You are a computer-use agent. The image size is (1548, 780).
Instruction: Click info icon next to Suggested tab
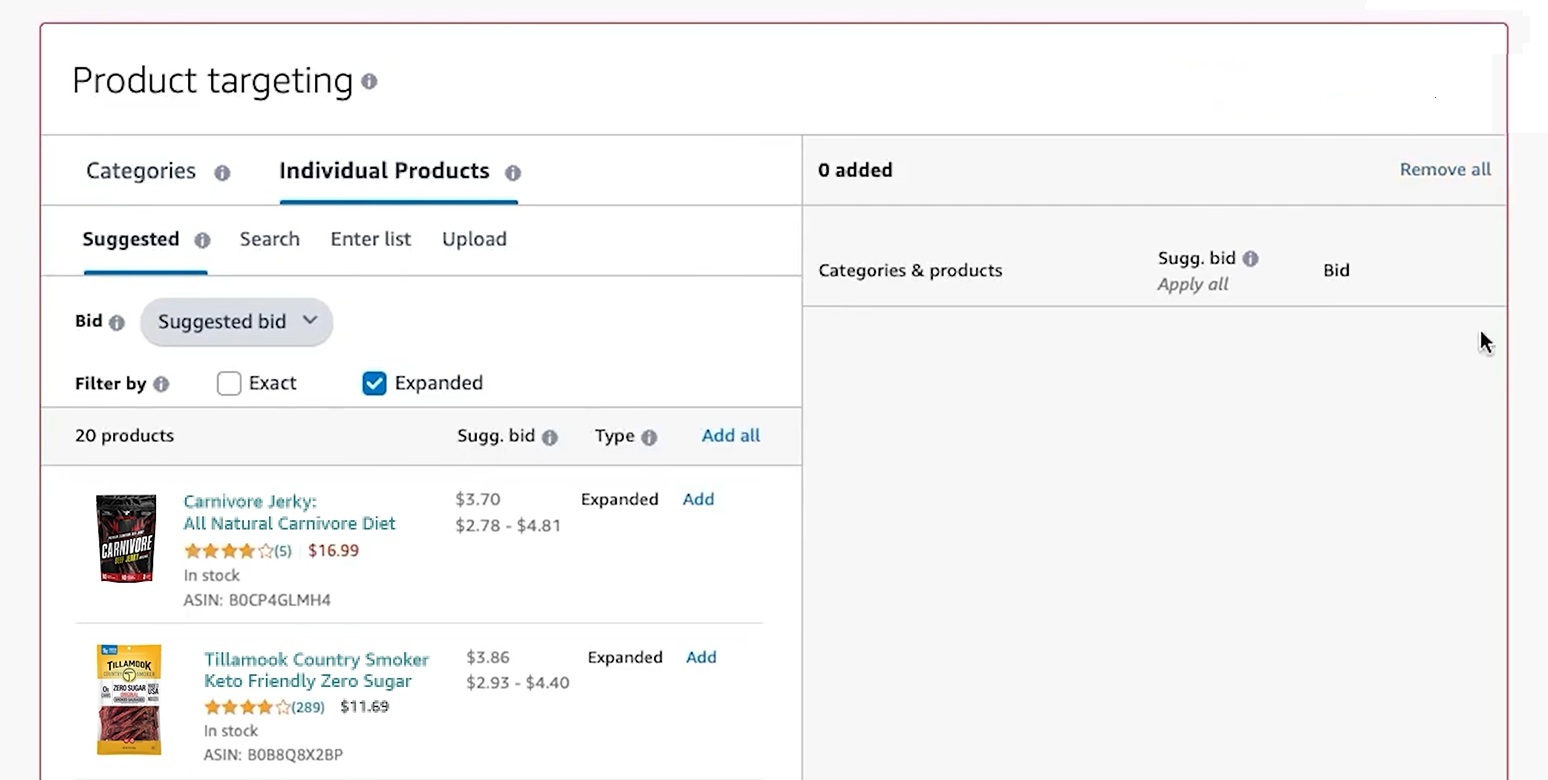202,240
